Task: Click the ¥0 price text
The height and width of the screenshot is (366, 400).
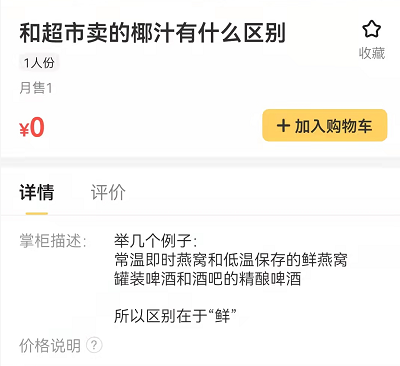Action: click(32, 127)
